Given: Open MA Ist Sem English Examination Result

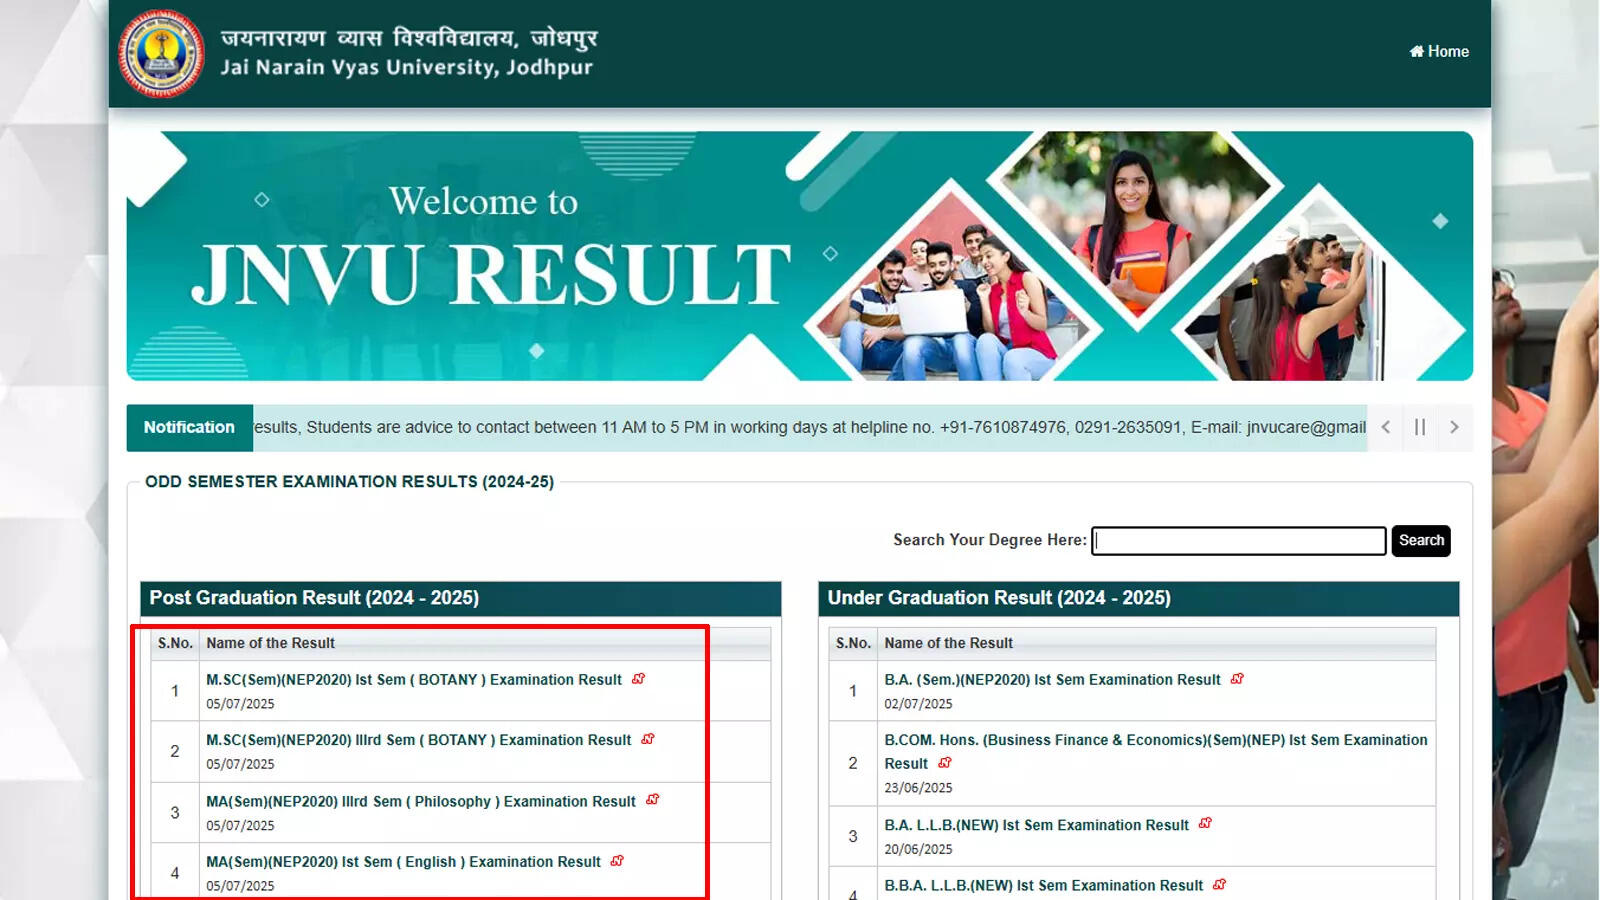Looking at the screenshot, I should click(403, 862).
